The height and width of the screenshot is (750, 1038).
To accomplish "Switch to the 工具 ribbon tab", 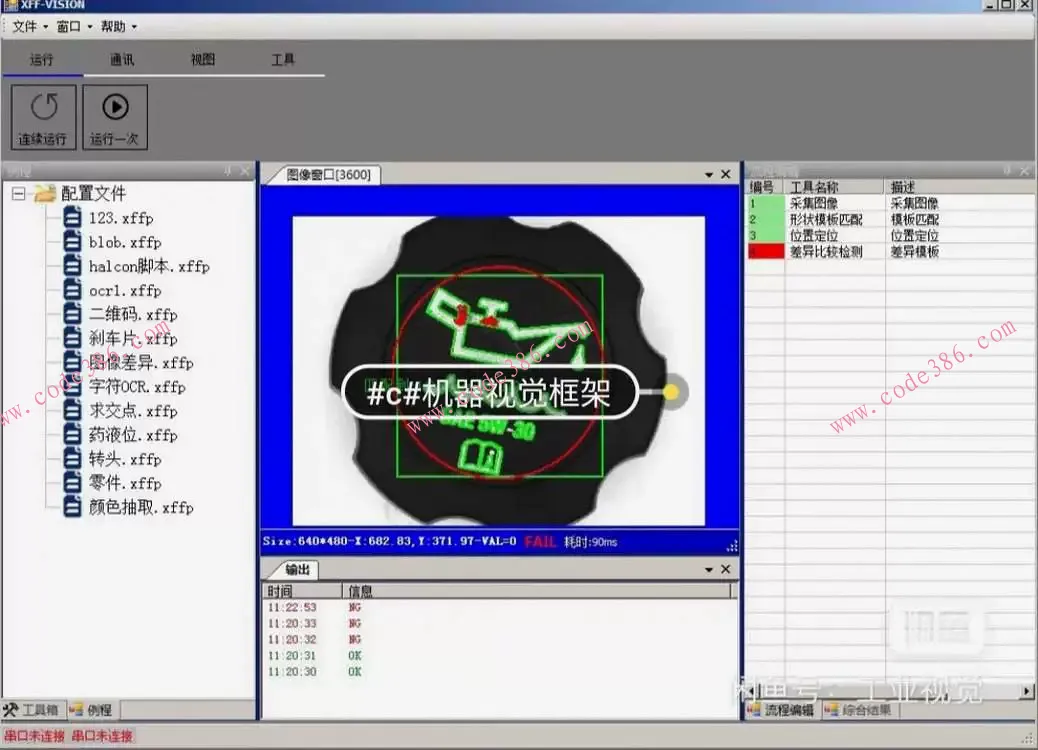I will point(283,60).
